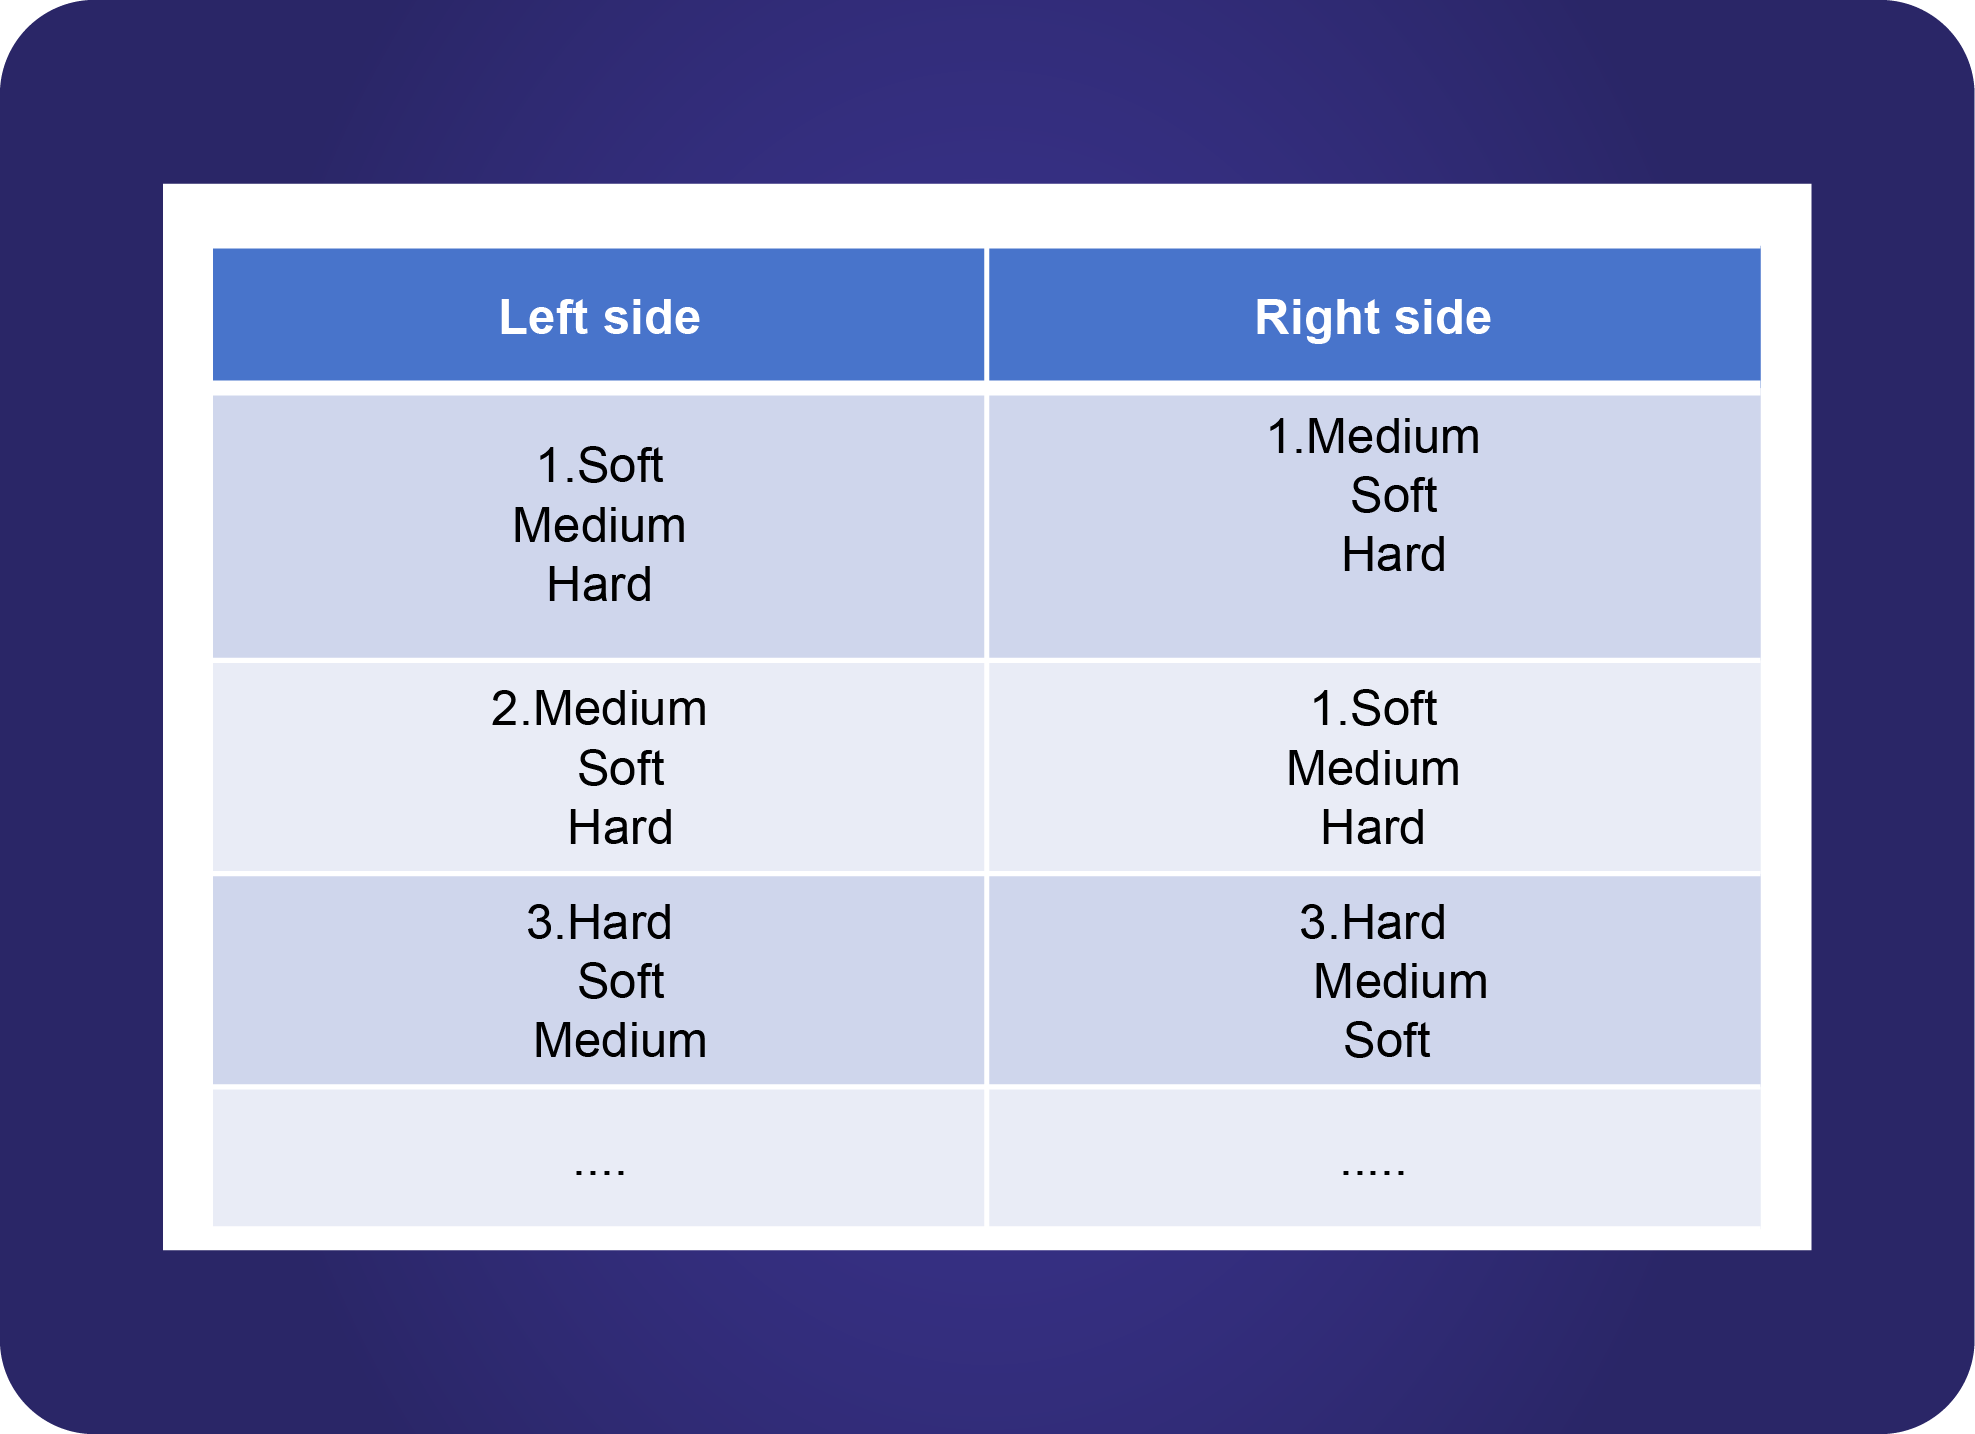Click the "2.Medium" text in left column
This screenshot has height=1434, width=1975.
(599, 709)
